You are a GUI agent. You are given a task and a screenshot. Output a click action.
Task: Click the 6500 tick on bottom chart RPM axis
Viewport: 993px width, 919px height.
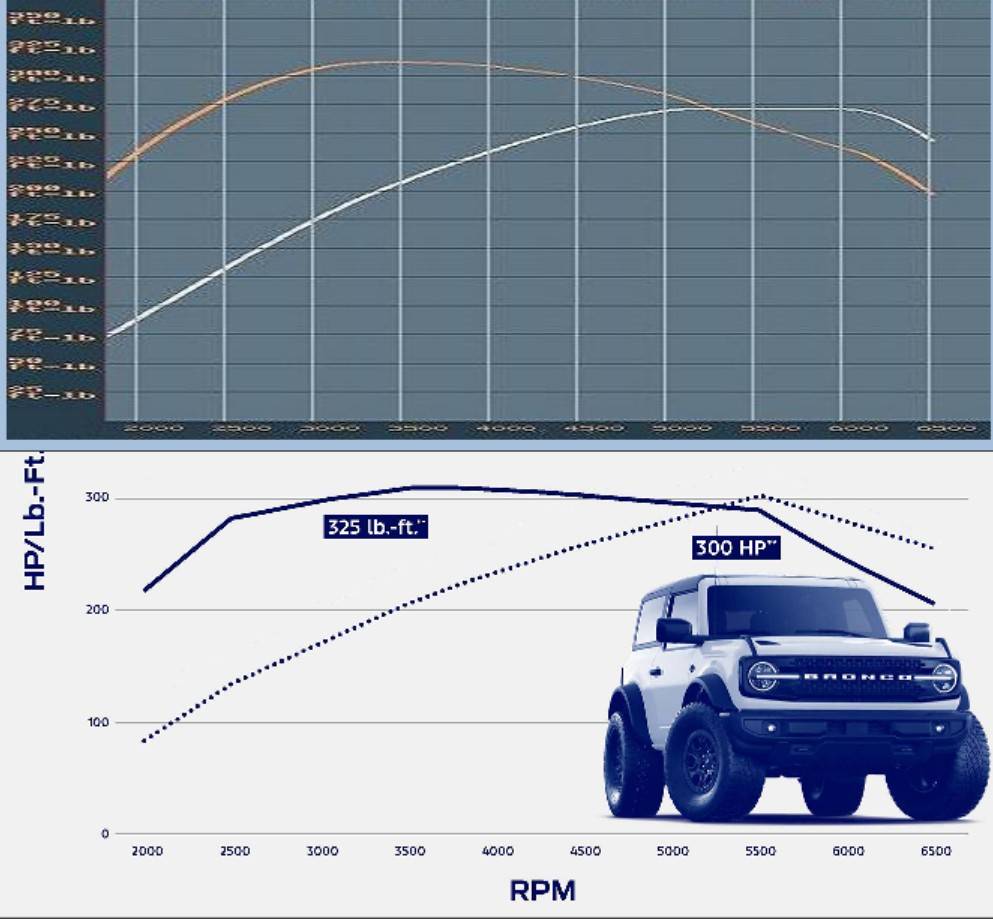(x=935, y=851)
